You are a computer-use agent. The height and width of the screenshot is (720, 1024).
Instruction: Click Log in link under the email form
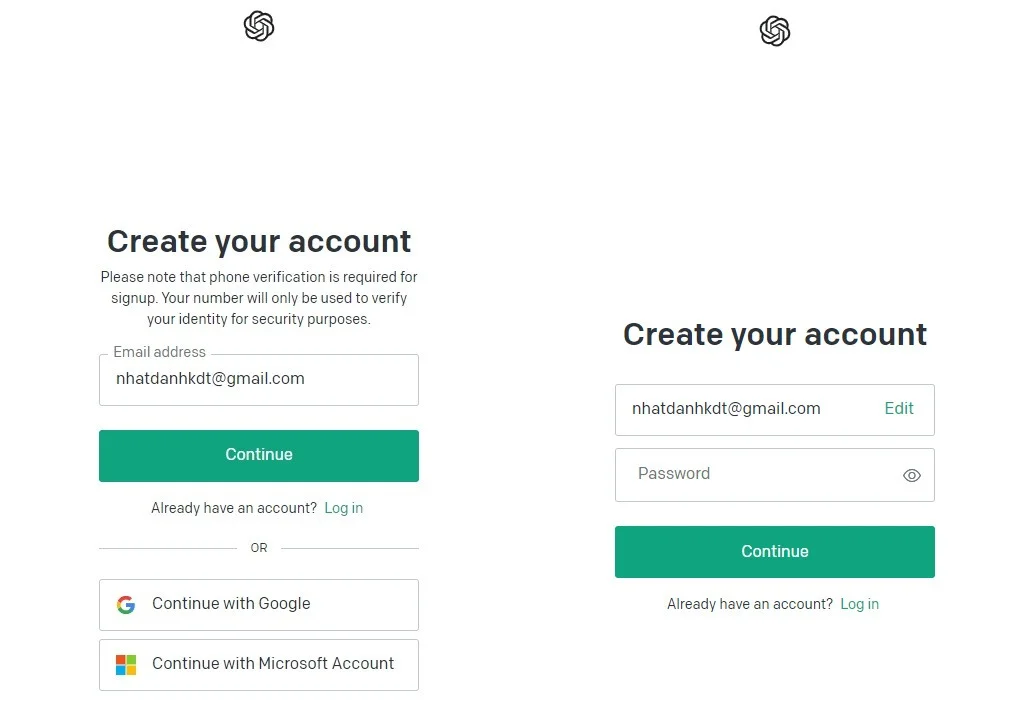344,508
